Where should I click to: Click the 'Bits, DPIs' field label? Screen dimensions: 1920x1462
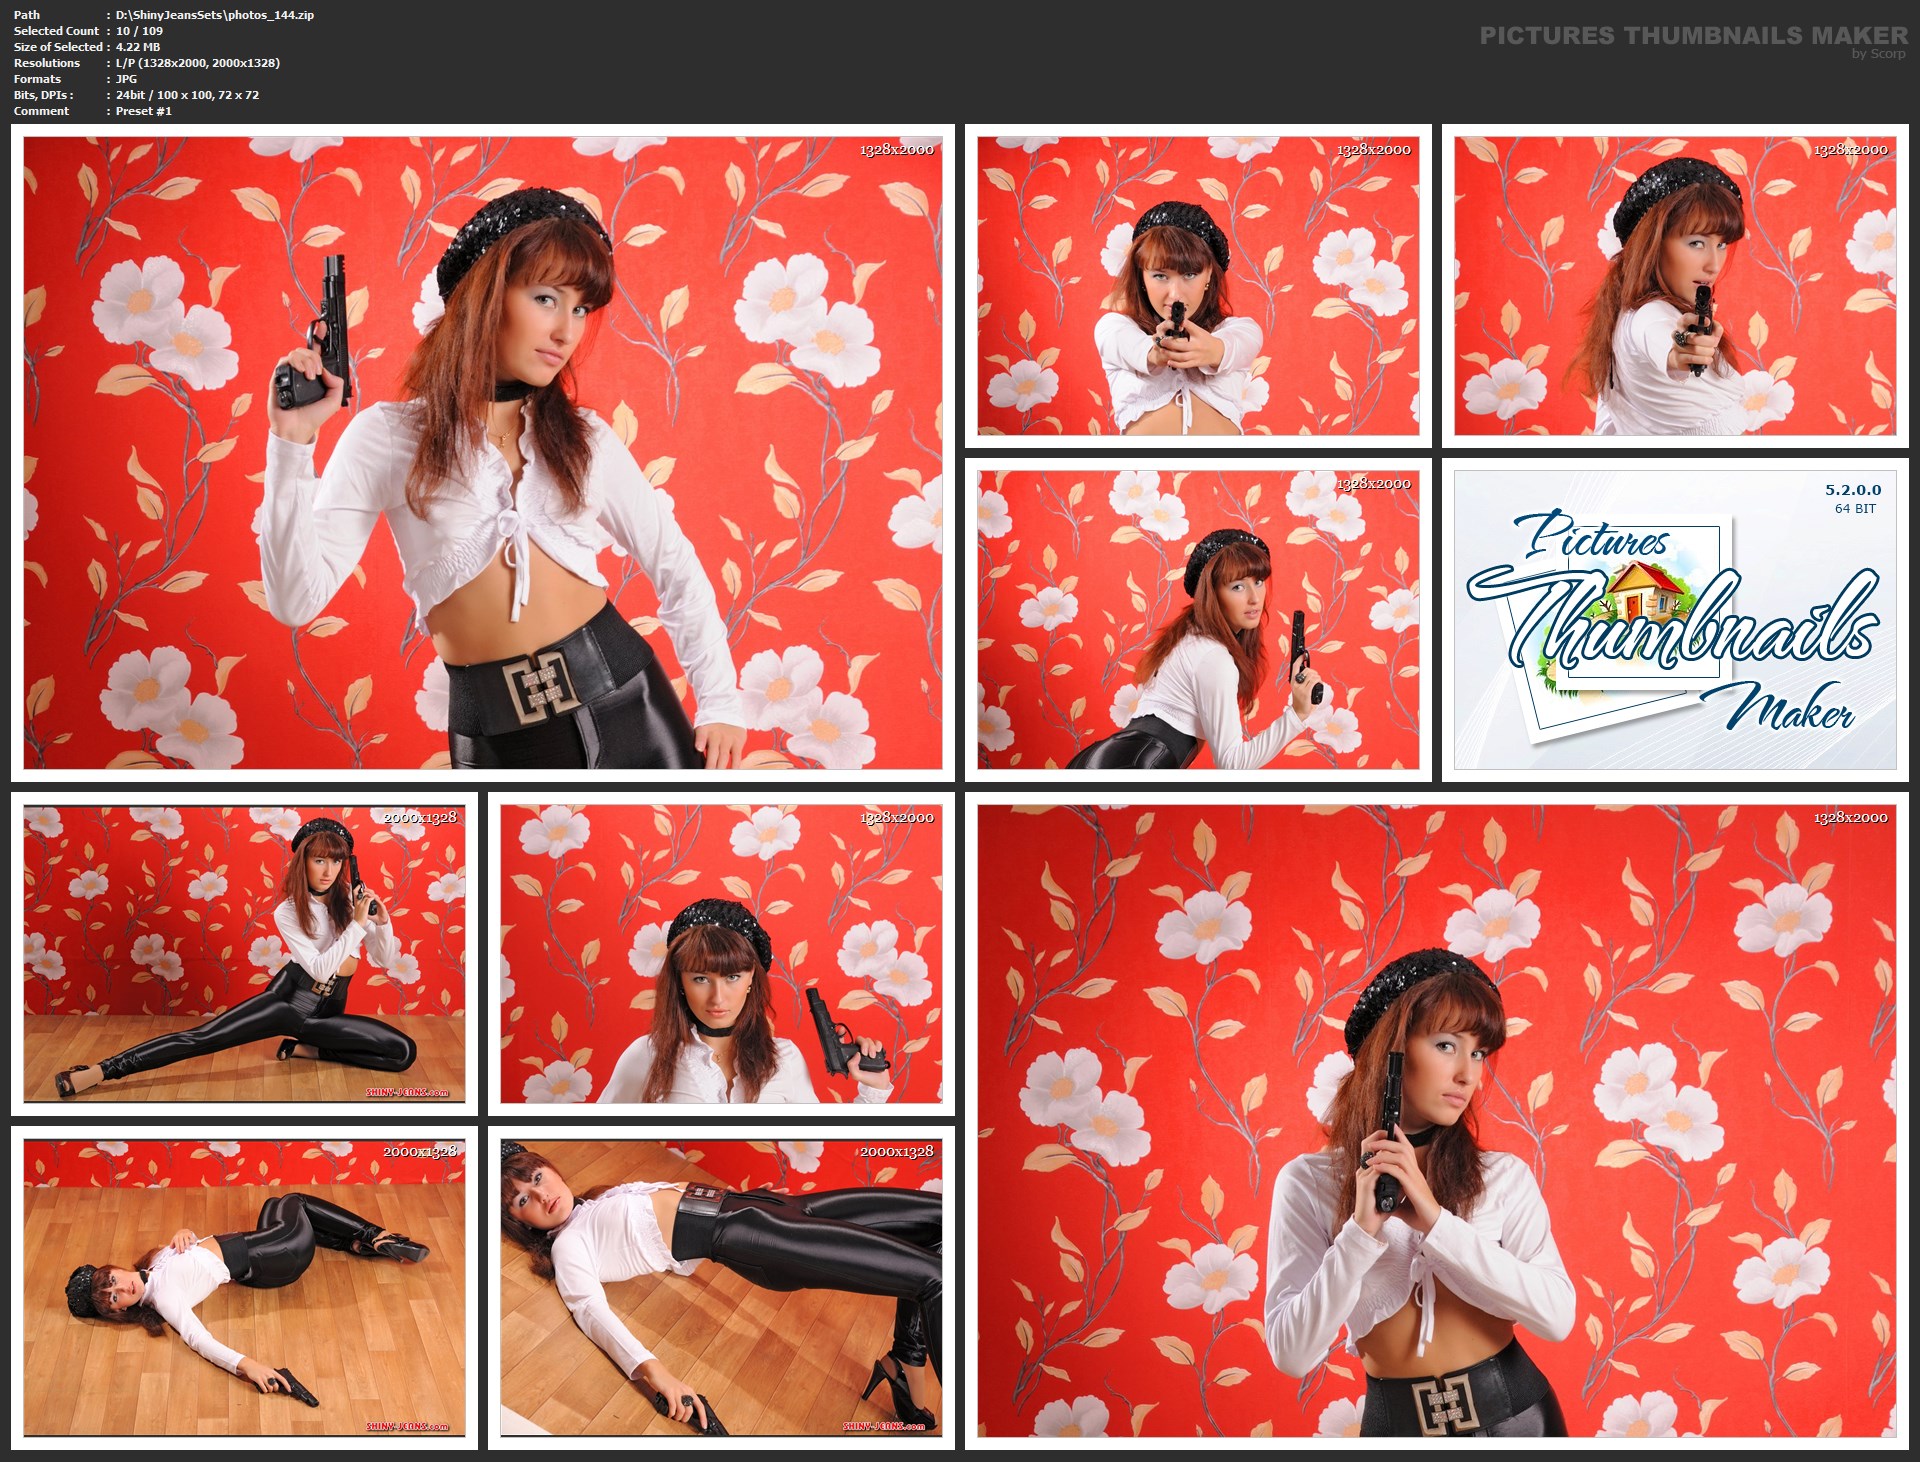pos(42,95)
